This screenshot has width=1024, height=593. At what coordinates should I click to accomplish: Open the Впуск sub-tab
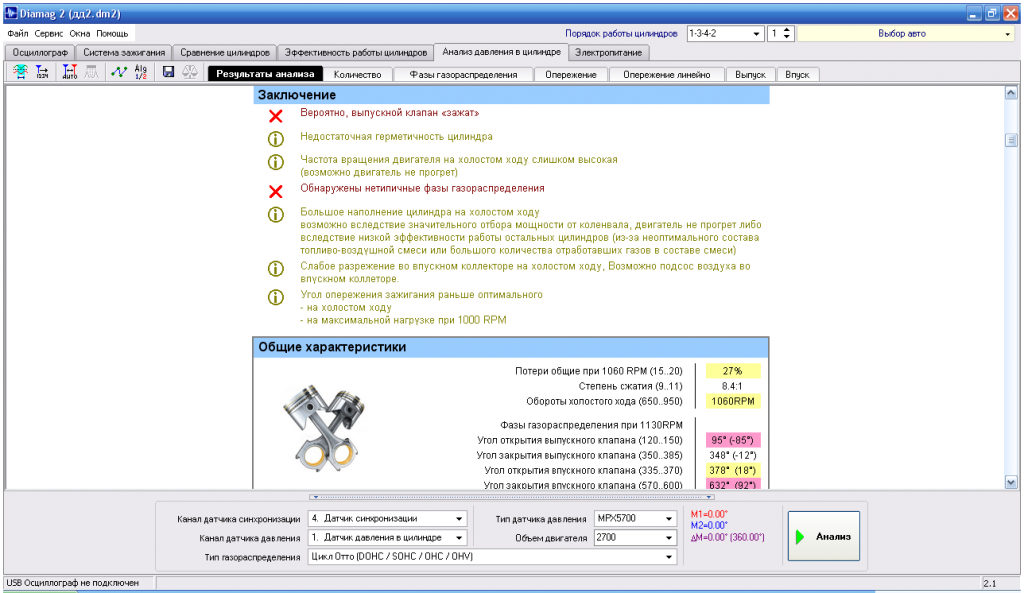[797, 74]
